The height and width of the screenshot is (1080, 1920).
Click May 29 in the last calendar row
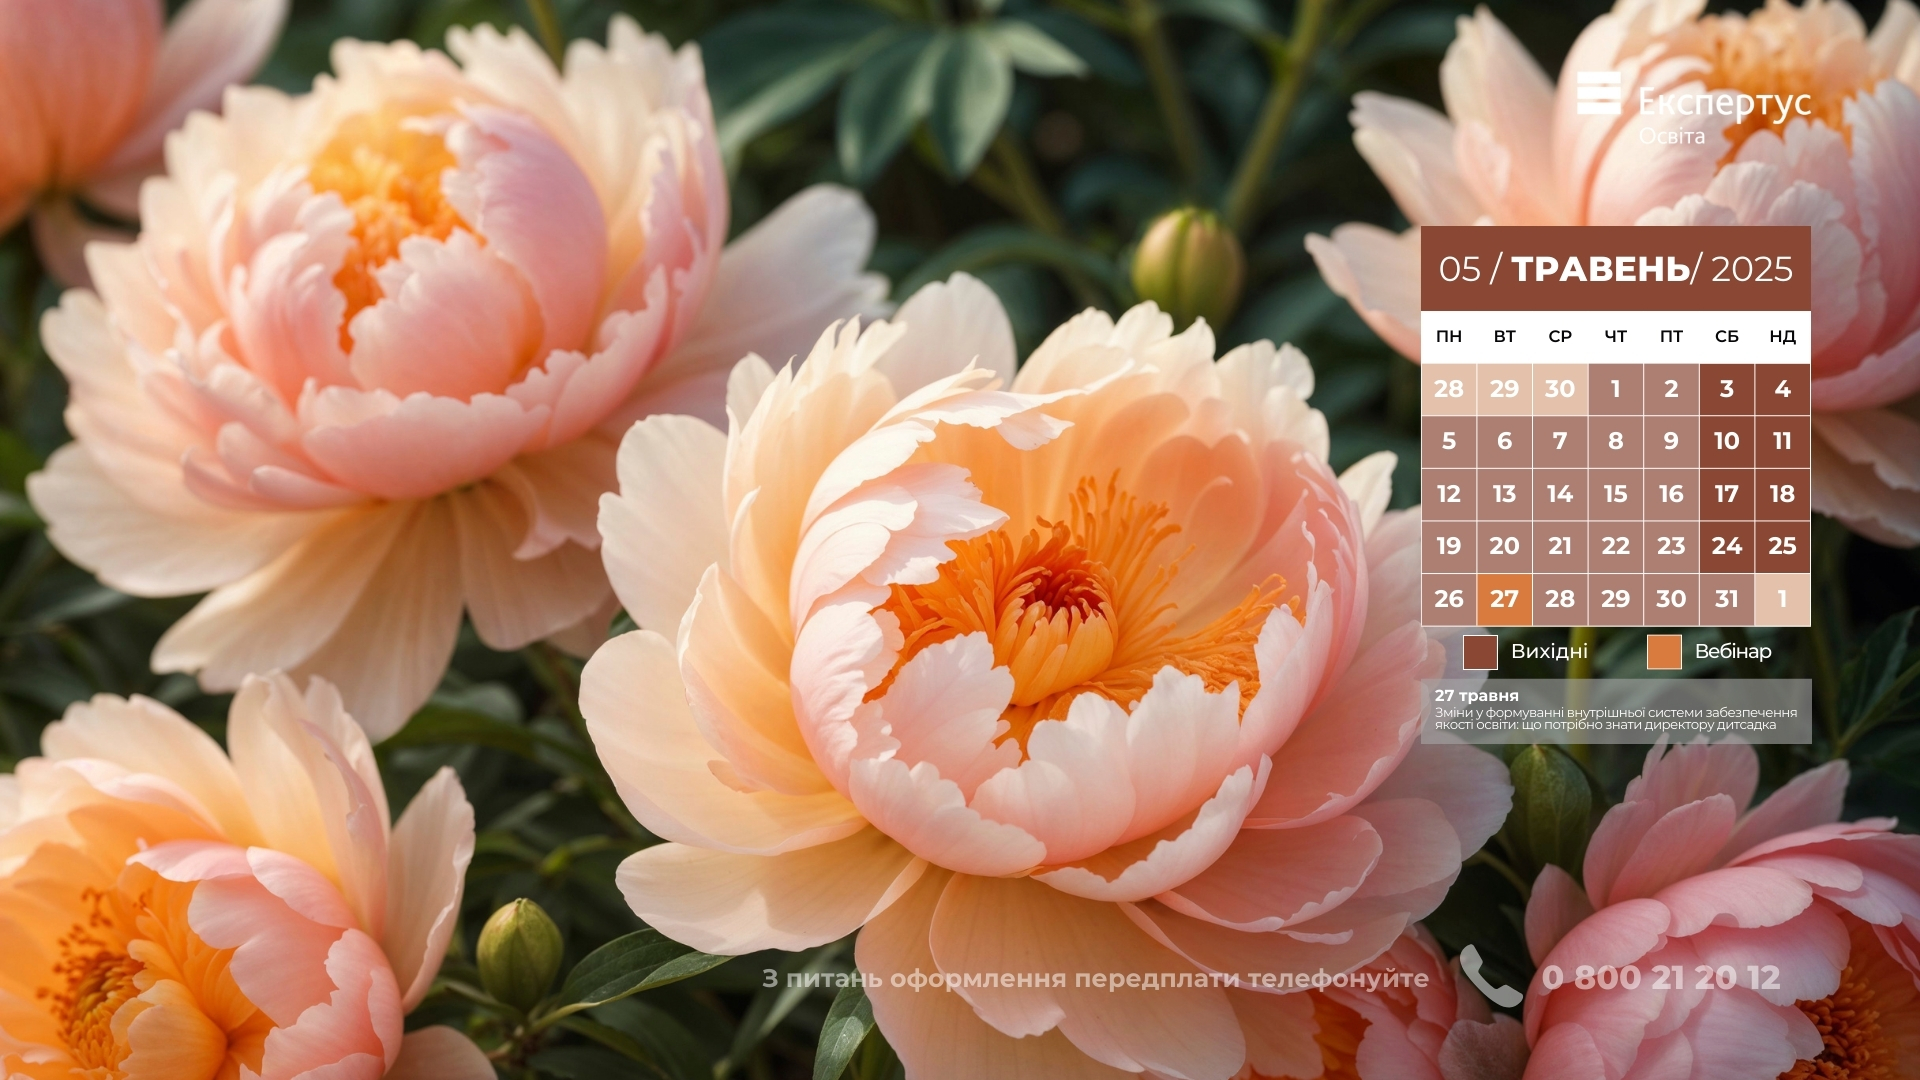click(x=1616, y=599)
